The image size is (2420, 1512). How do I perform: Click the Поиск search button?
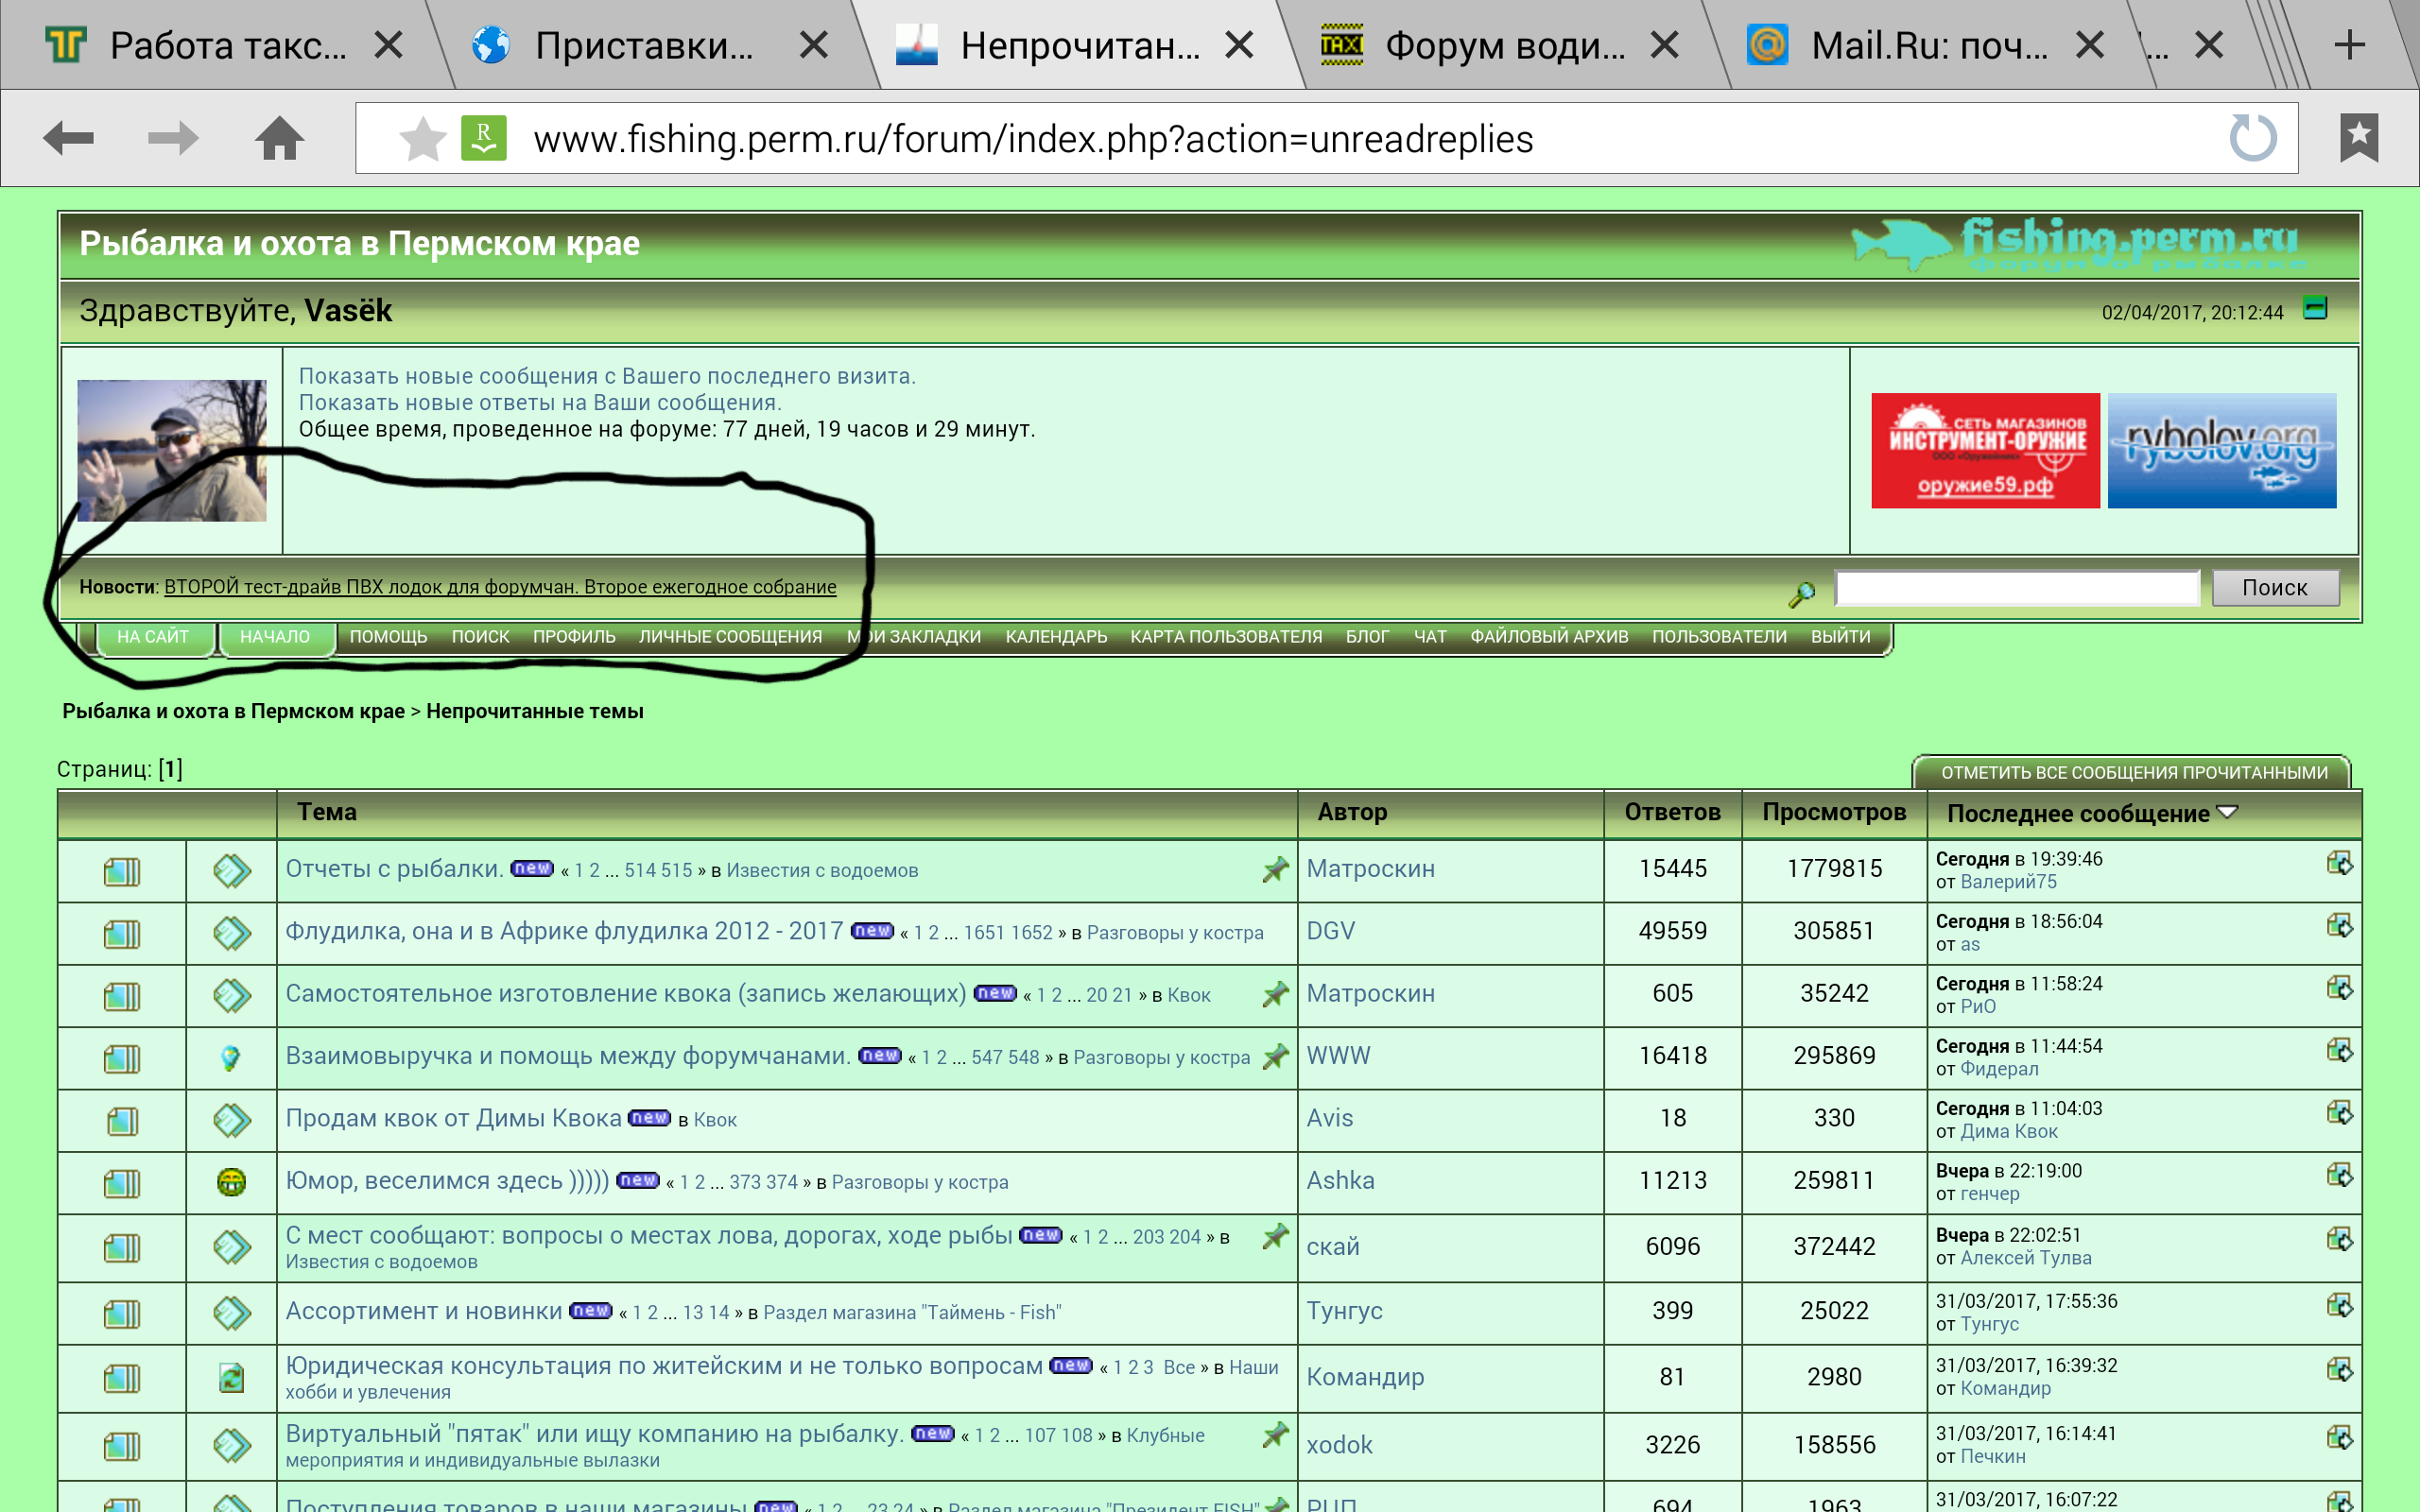pyautogui.click(x=2275, y=587)
